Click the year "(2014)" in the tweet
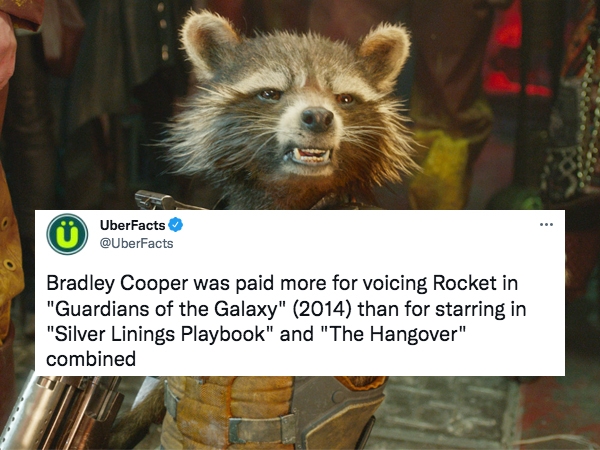Image resolution: width=600 pixels, height=450 pixels. (x=322, y=309)
